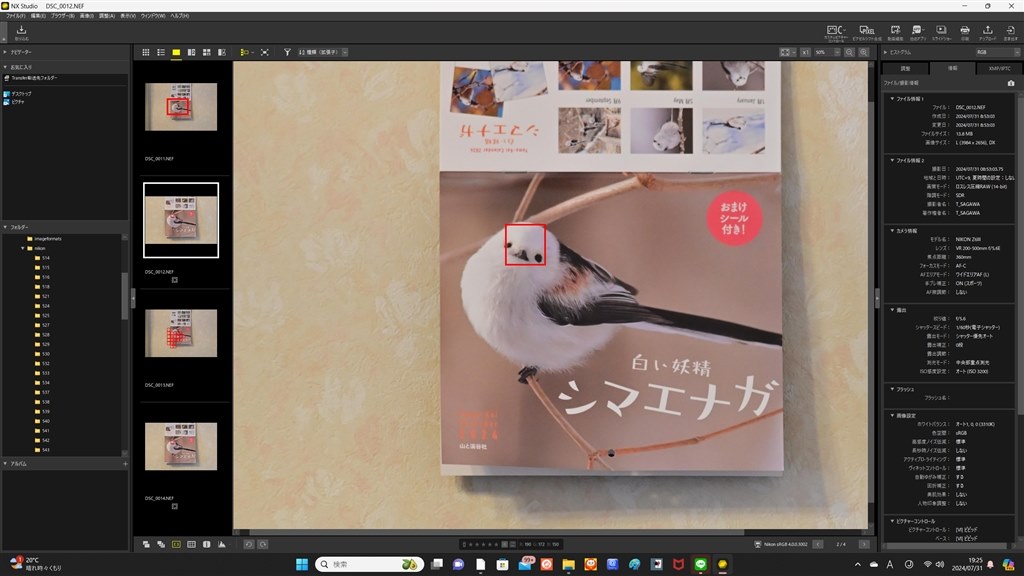Select the before-and-after comparison view
This screenshot has height=576, width=1024.
[x=222, y=52]
